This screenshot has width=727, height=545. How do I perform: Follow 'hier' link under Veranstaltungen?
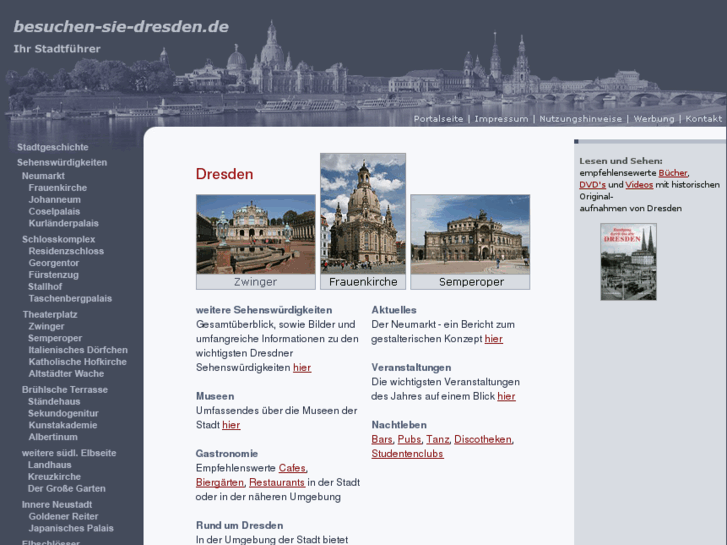click(x=506, y=397)
